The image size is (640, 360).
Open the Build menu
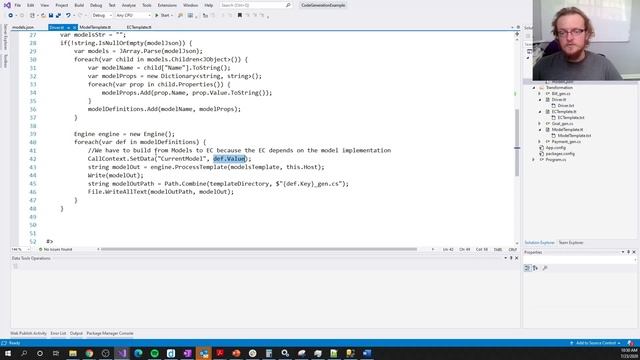point(79,5)
